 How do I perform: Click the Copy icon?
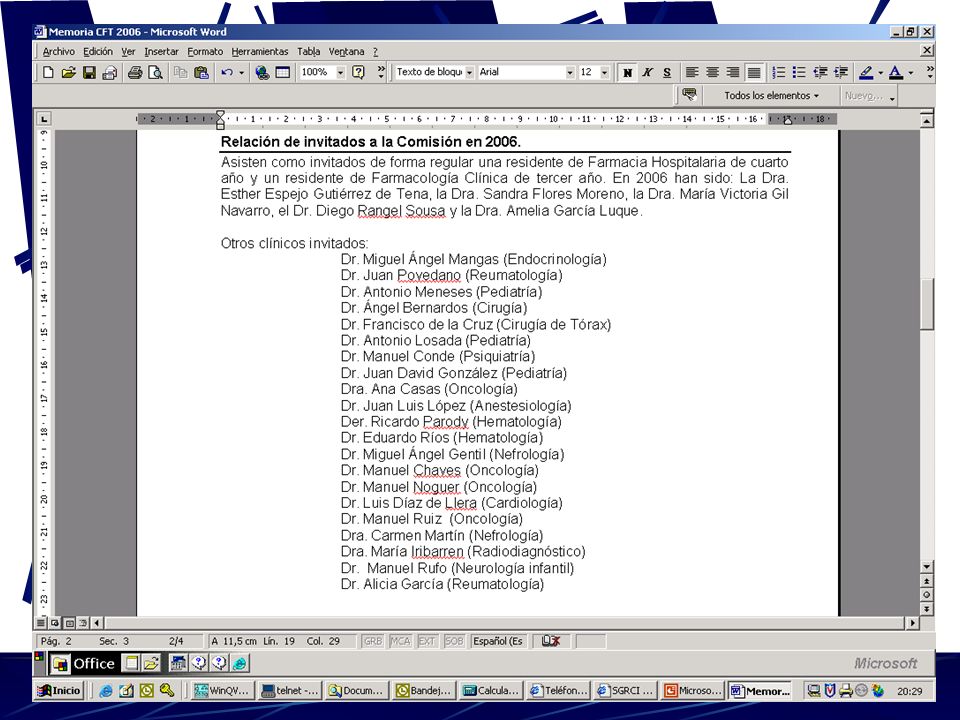180,73
